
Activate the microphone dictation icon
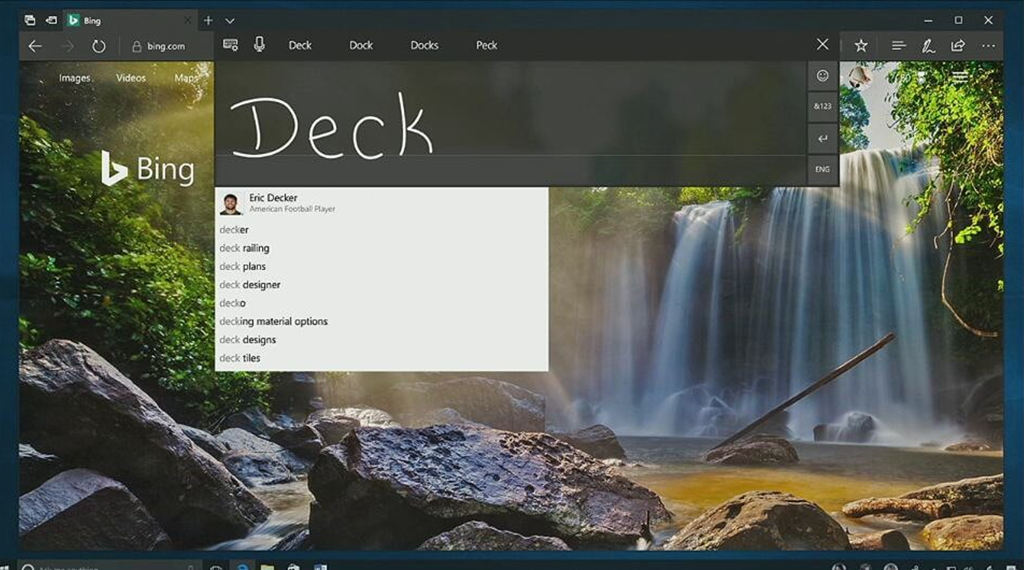(x=259, y=45)
